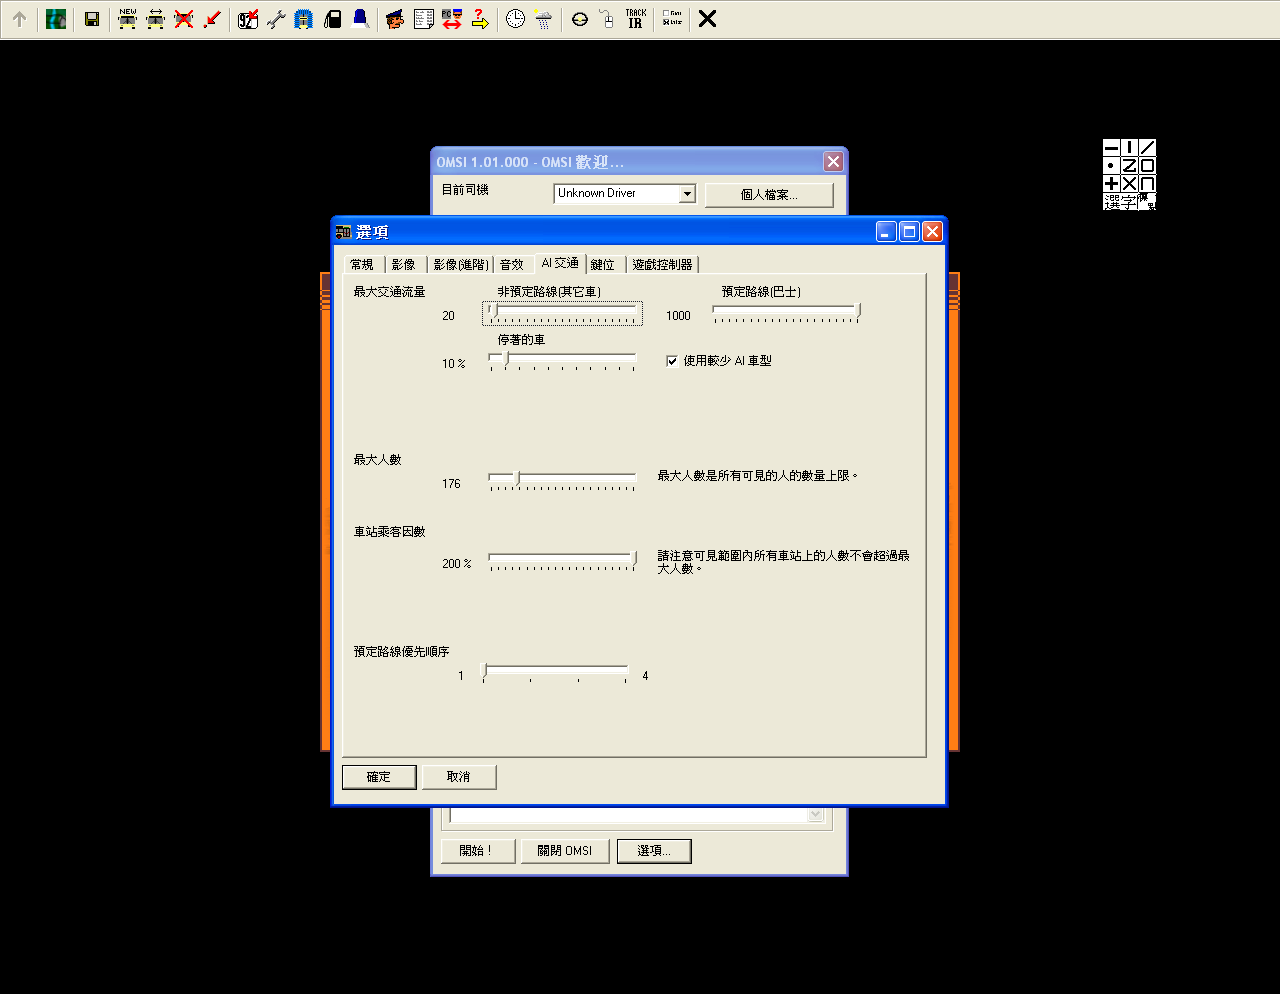Click the 預定路線優先順序 slider
Image resolution: width=1280 pixels, height=994 pixels.
pyautogui.click(x=555, y=673)
